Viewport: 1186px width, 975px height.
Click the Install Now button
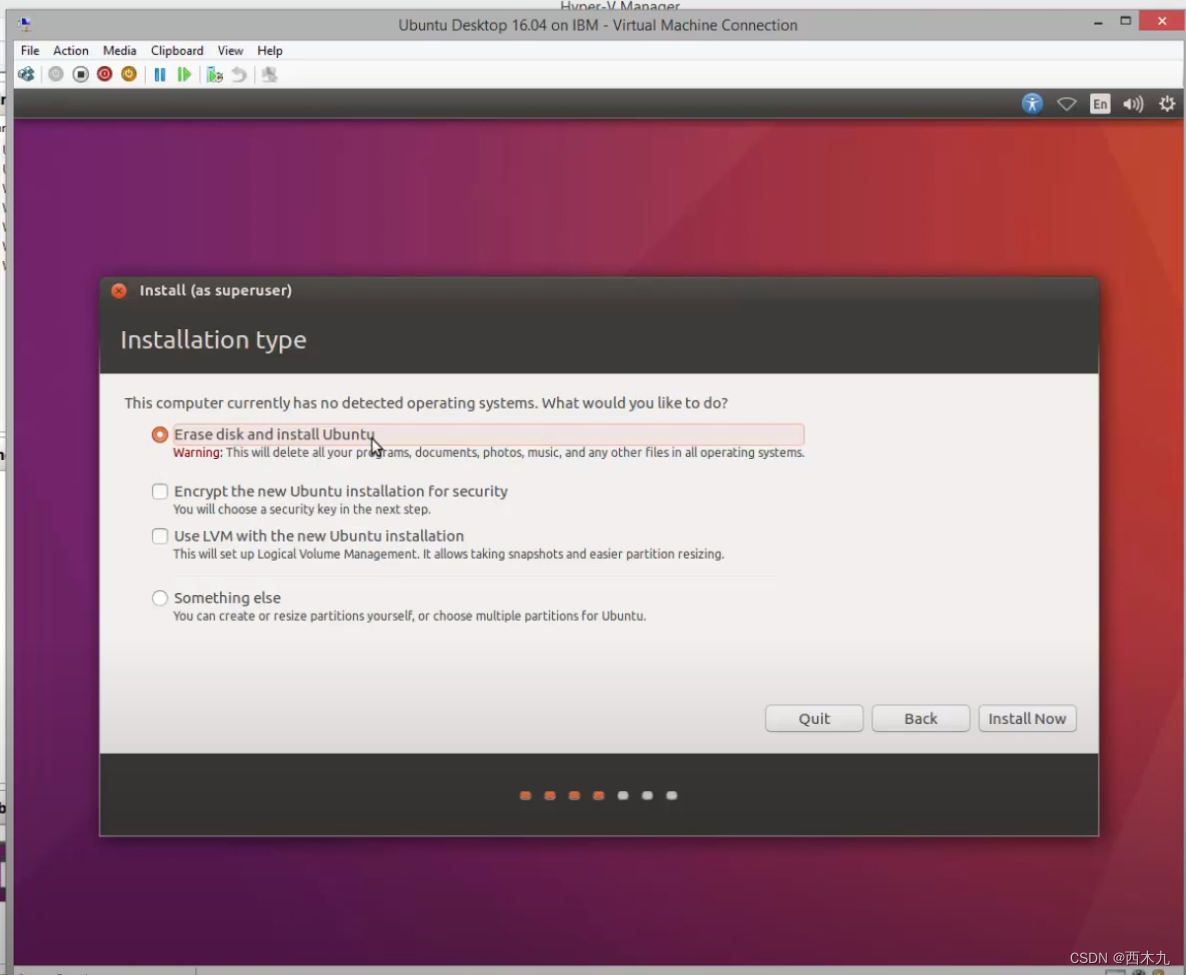1027,719
